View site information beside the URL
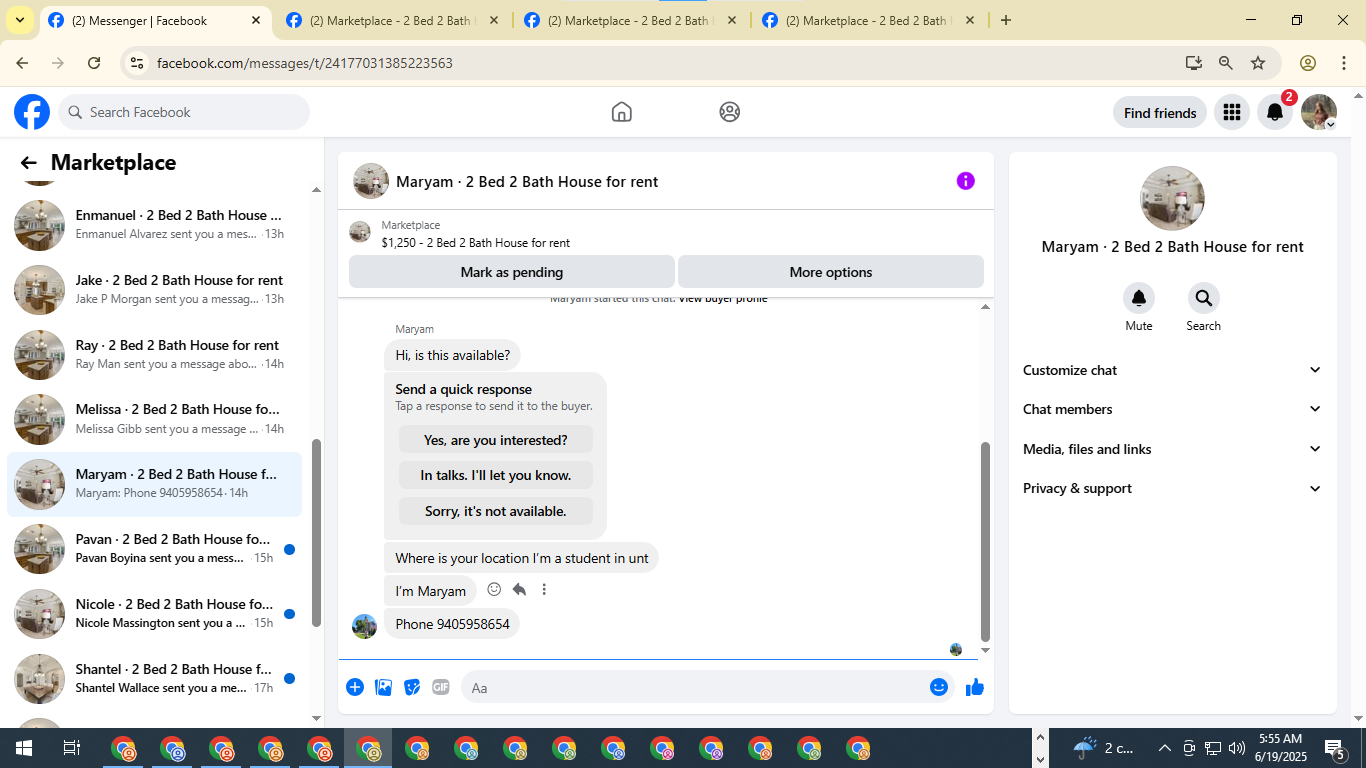The image size is (1366, 768). tap(138, 63)
